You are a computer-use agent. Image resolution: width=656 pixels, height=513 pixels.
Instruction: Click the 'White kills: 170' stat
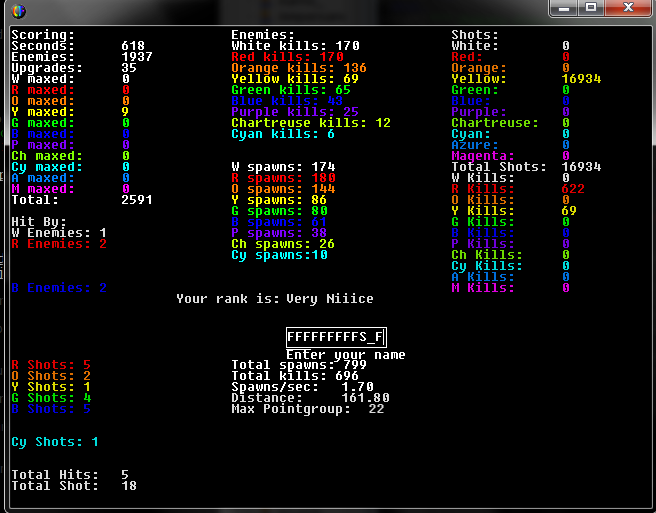pyautogui.click(x=295, y=46)
